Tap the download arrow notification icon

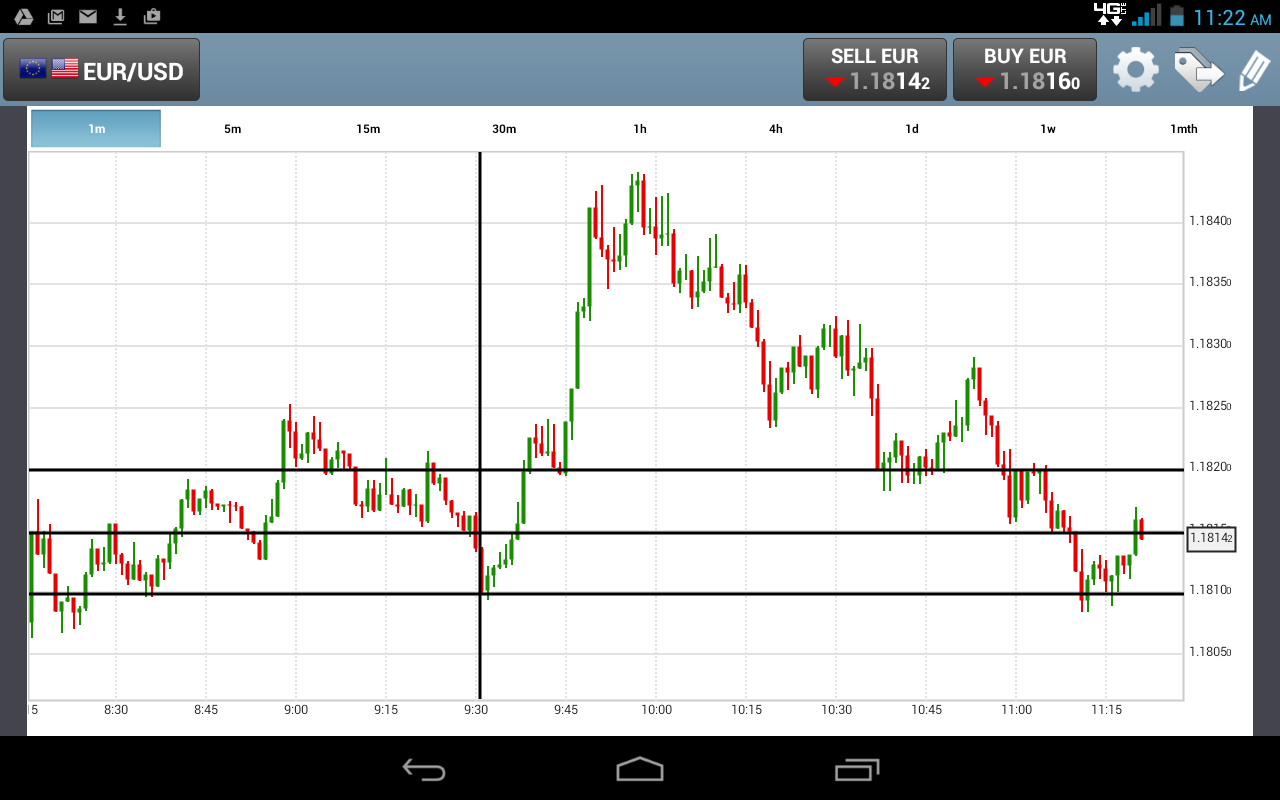(x=120, y=16)
